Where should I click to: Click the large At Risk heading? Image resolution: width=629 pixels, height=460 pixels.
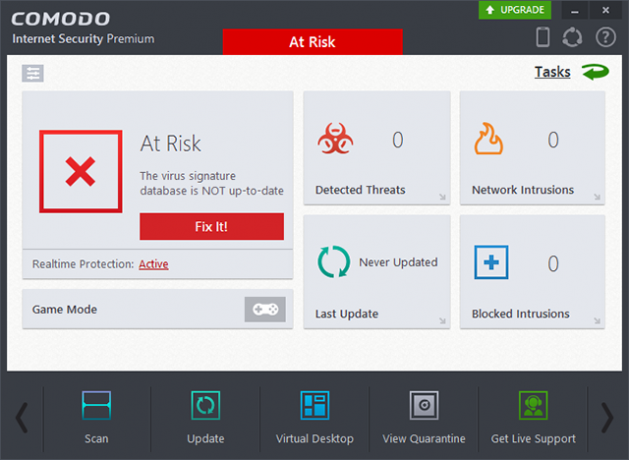(170, 143)
